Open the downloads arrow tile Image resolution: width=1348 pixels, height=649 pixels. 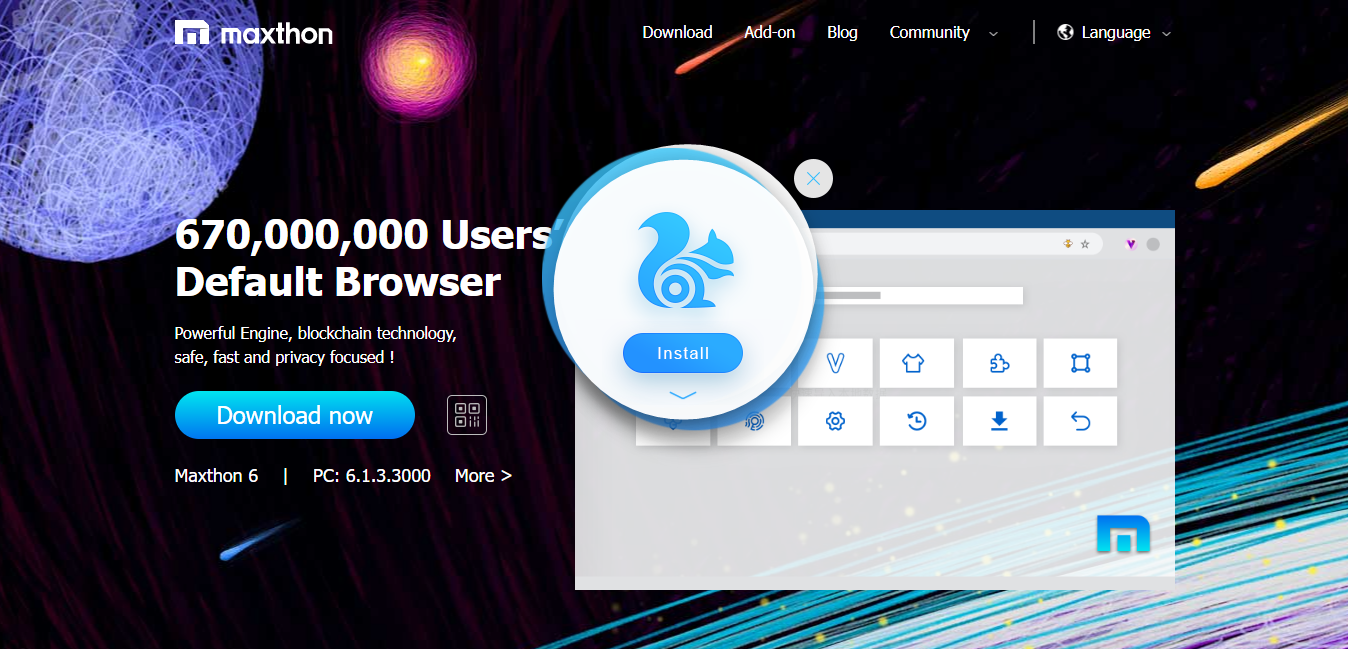pyautogui.click(x=999, y=421)
